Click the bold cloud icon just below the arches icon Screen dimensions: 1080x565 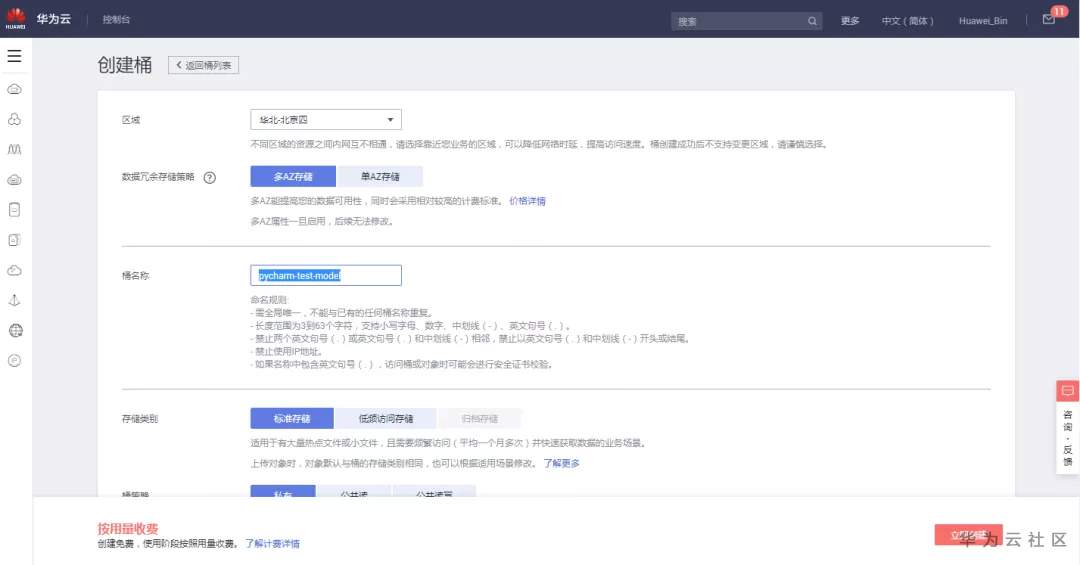[14, 180]
